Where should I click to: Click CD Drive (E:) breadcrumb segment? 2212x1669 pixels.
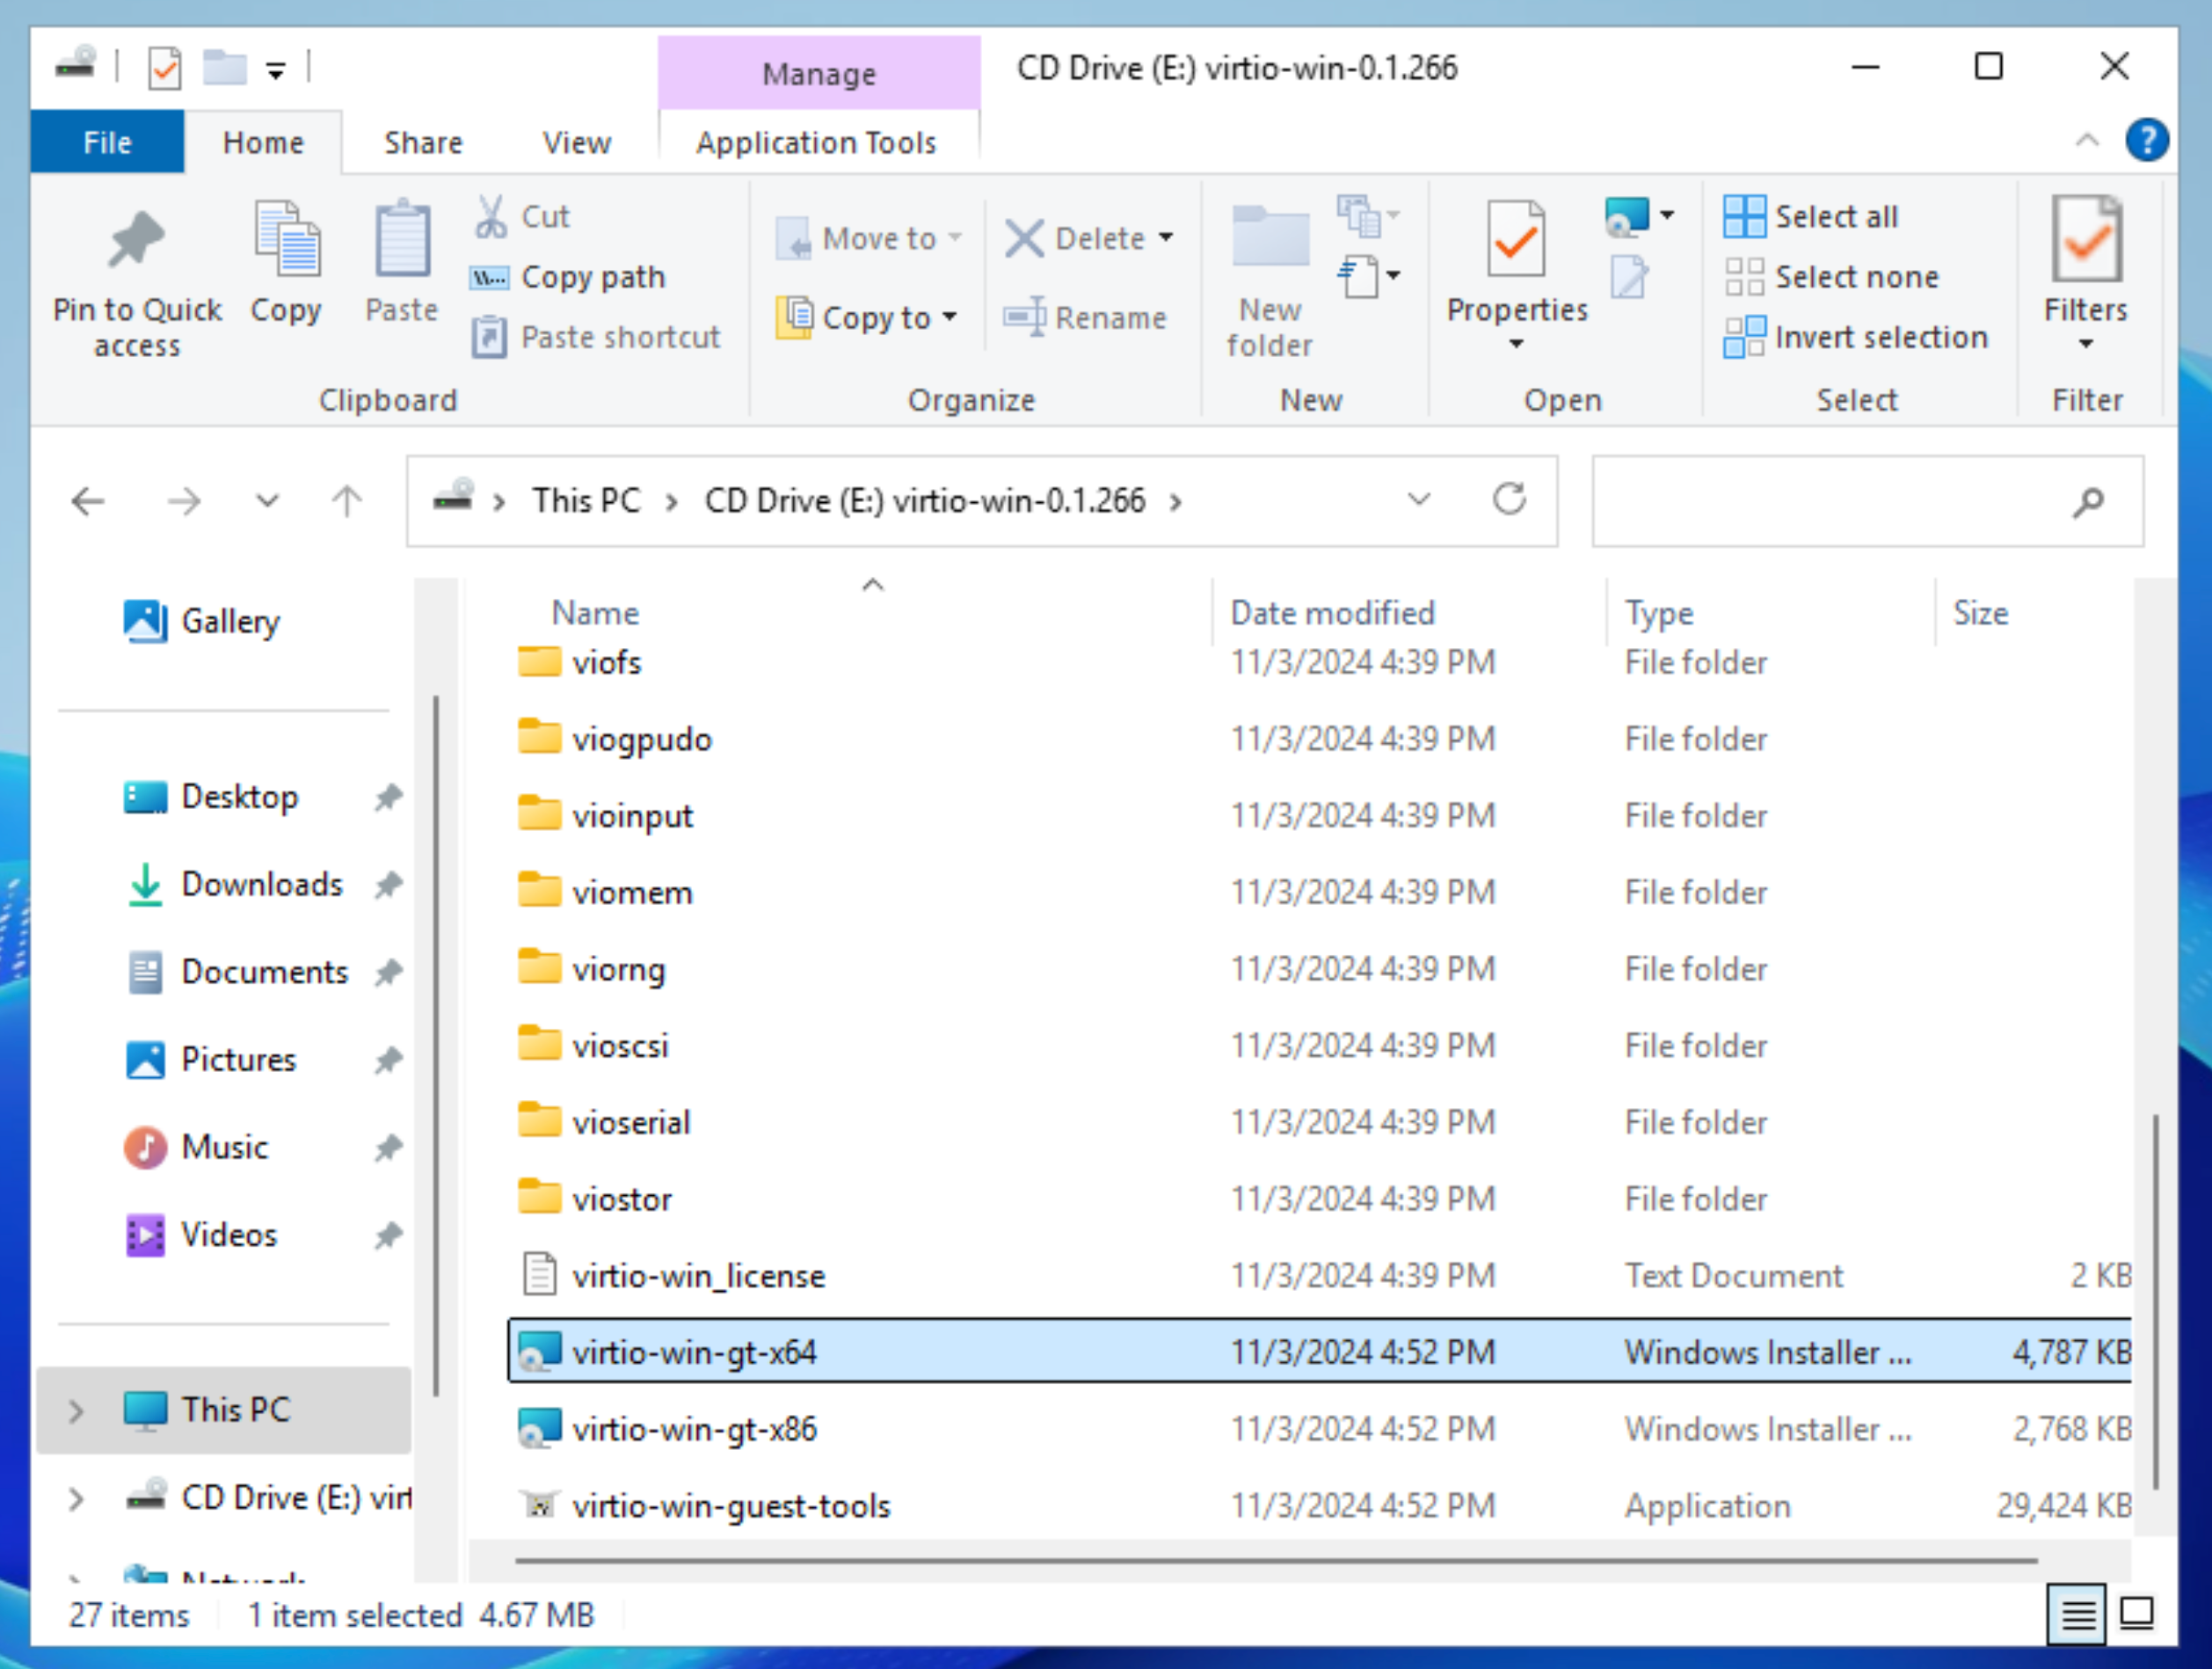[925, 500]
